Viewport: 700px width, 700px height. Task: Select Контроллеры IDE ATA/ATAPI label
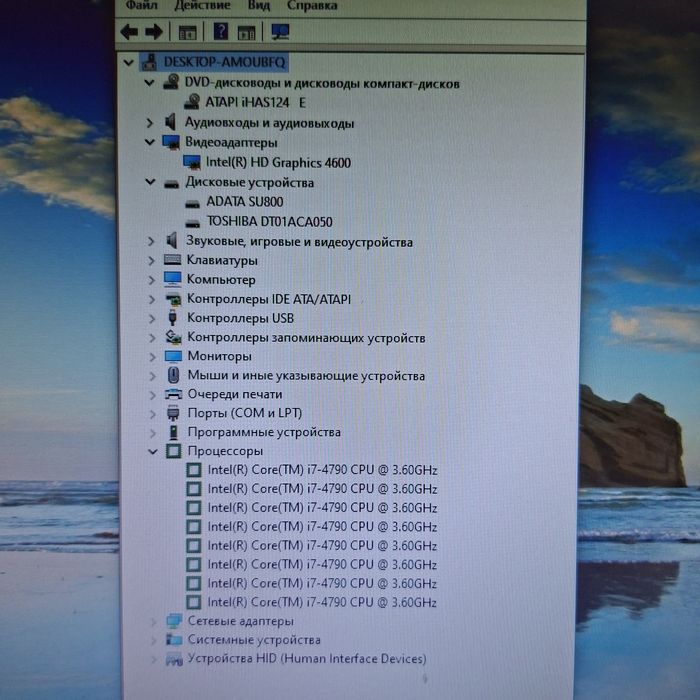[269, 299]
